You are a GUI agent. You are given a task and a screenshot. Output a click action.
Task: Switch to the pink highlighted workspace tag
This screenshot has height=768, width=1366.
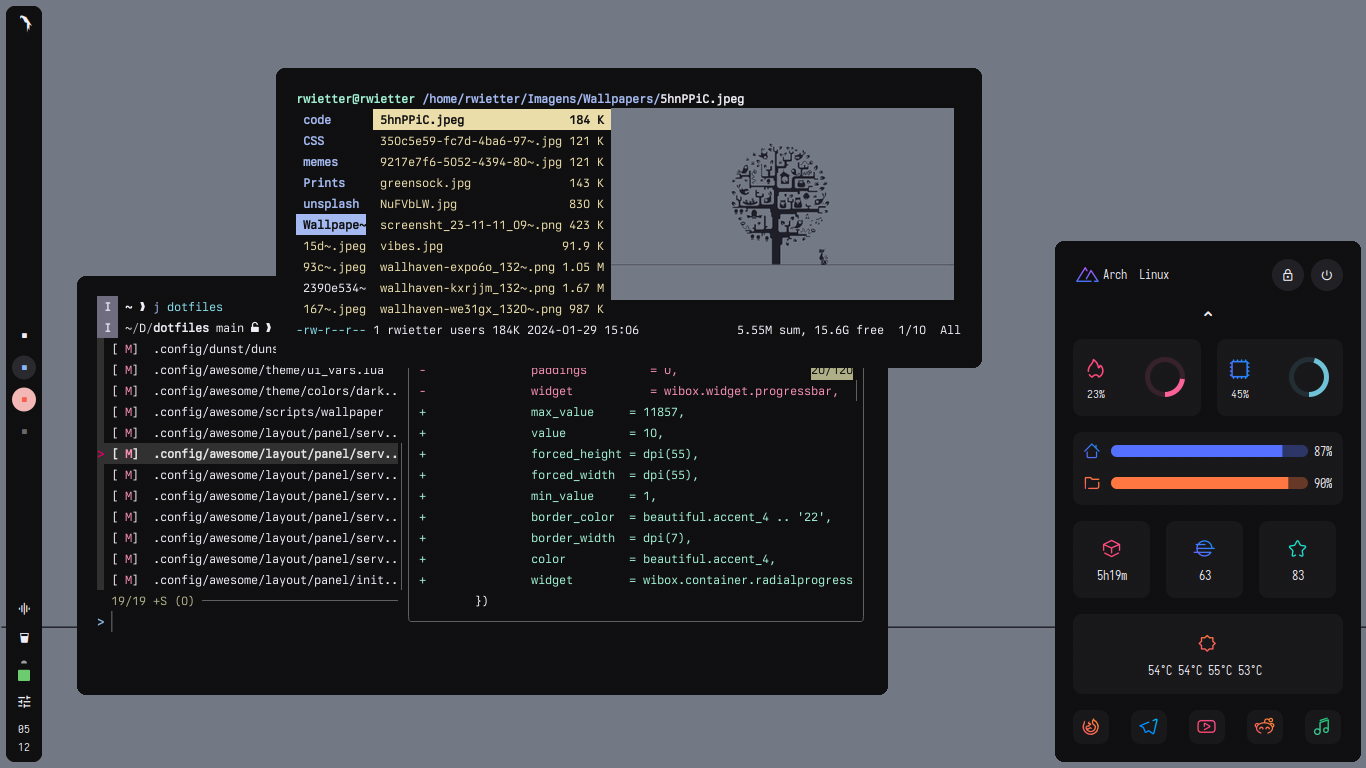24,399
